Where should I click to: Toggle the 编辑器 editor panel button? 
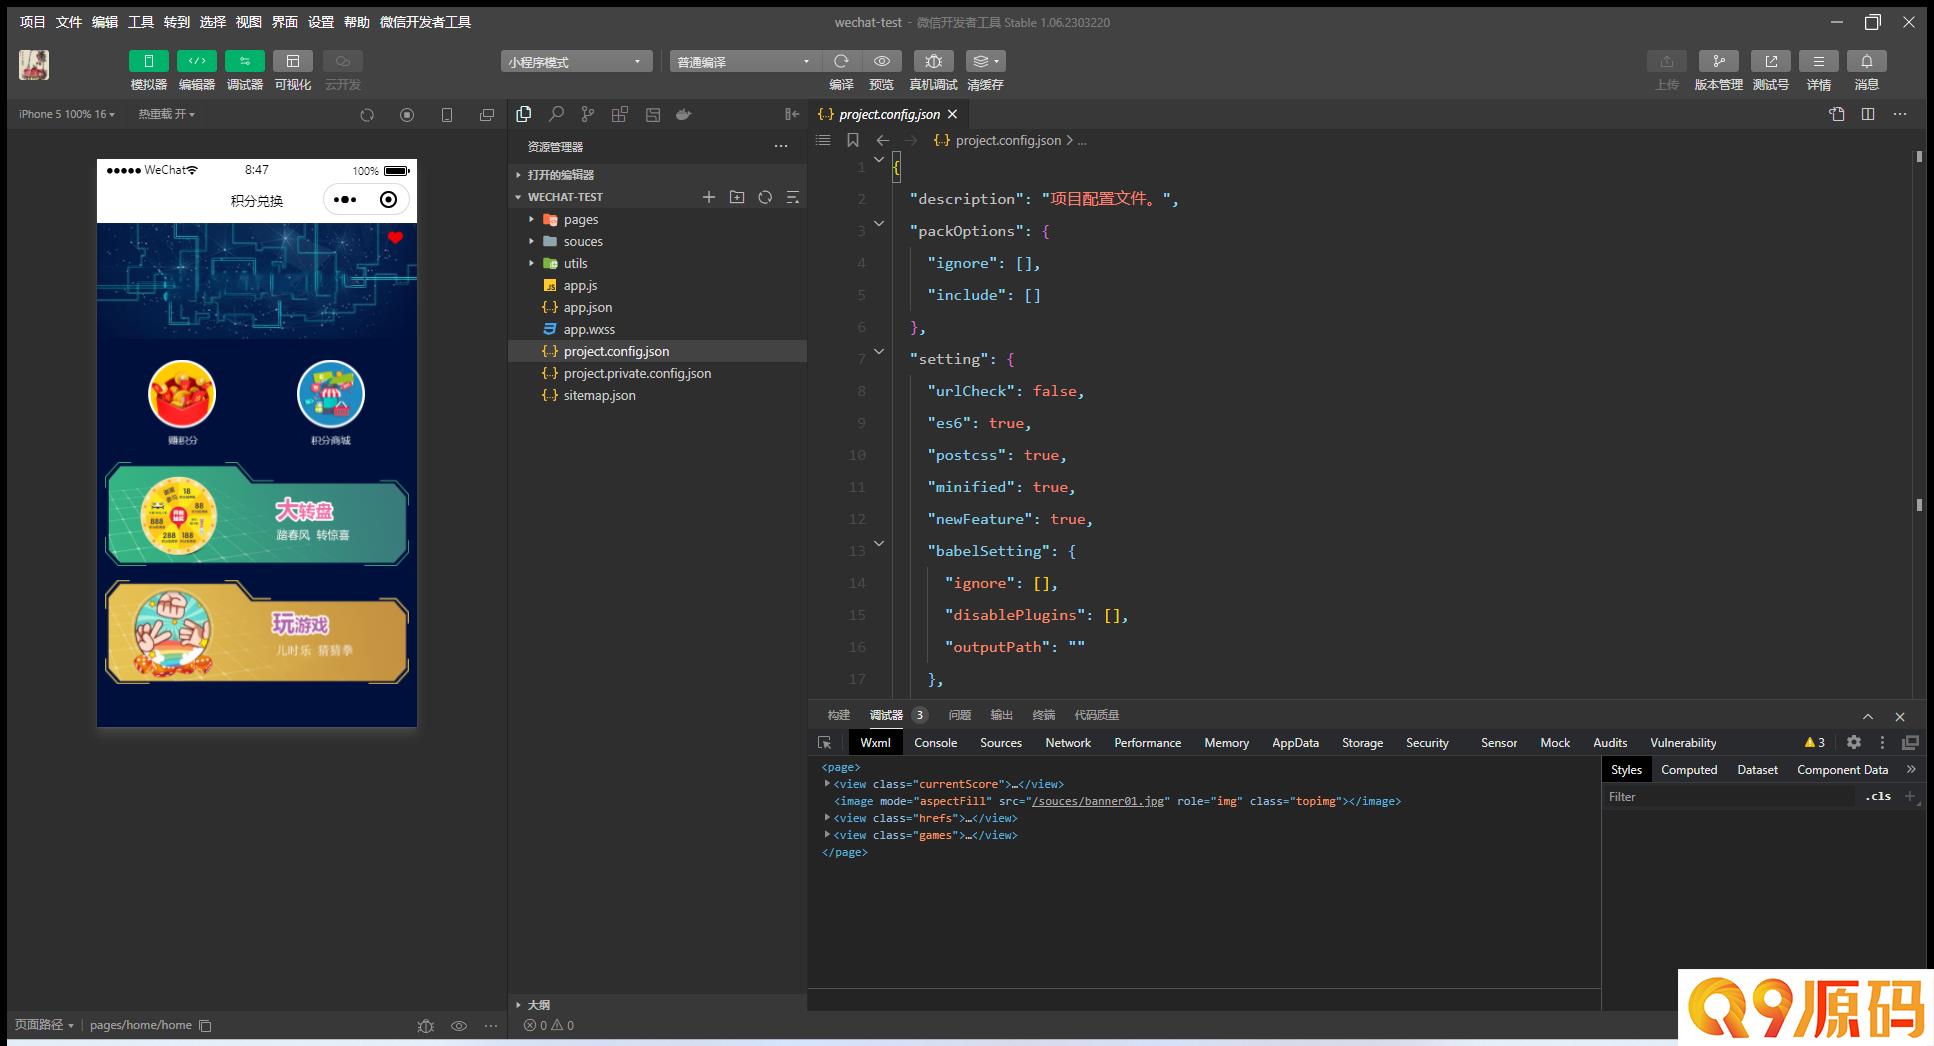coord(196,61)
